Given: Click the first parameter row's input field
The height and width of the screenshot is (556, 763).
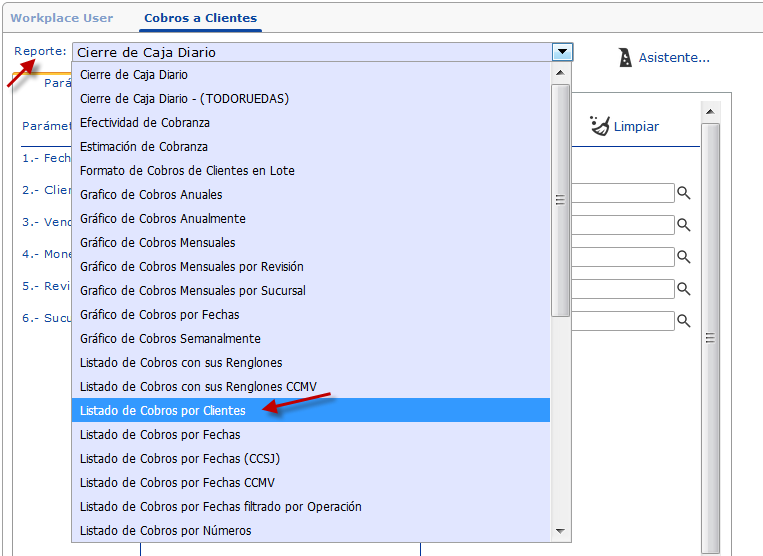Looking at the screenshot, I should tap(623, 193).
